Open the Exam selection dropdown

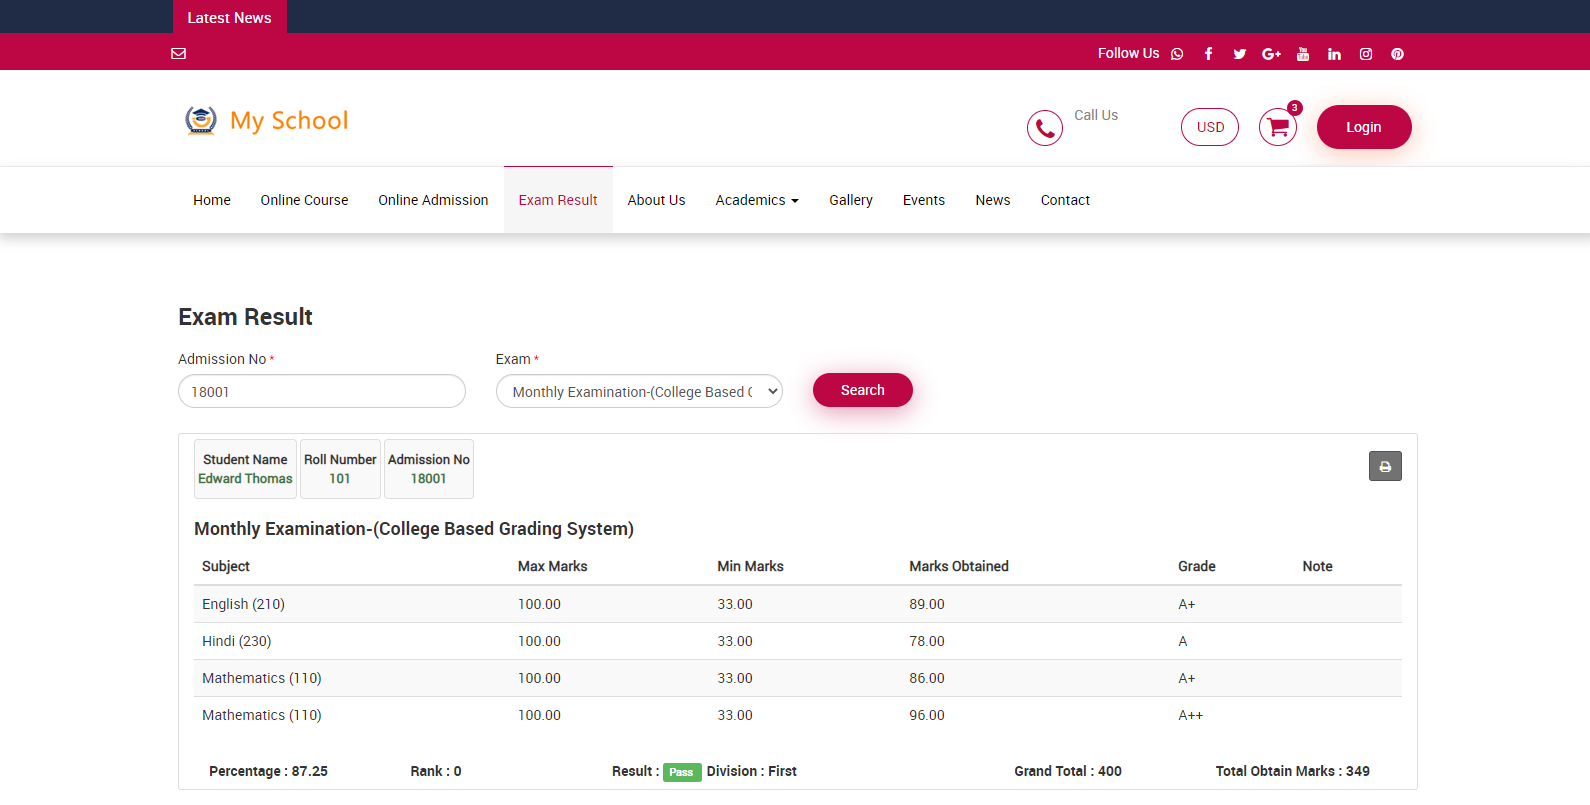pos(639,392)
